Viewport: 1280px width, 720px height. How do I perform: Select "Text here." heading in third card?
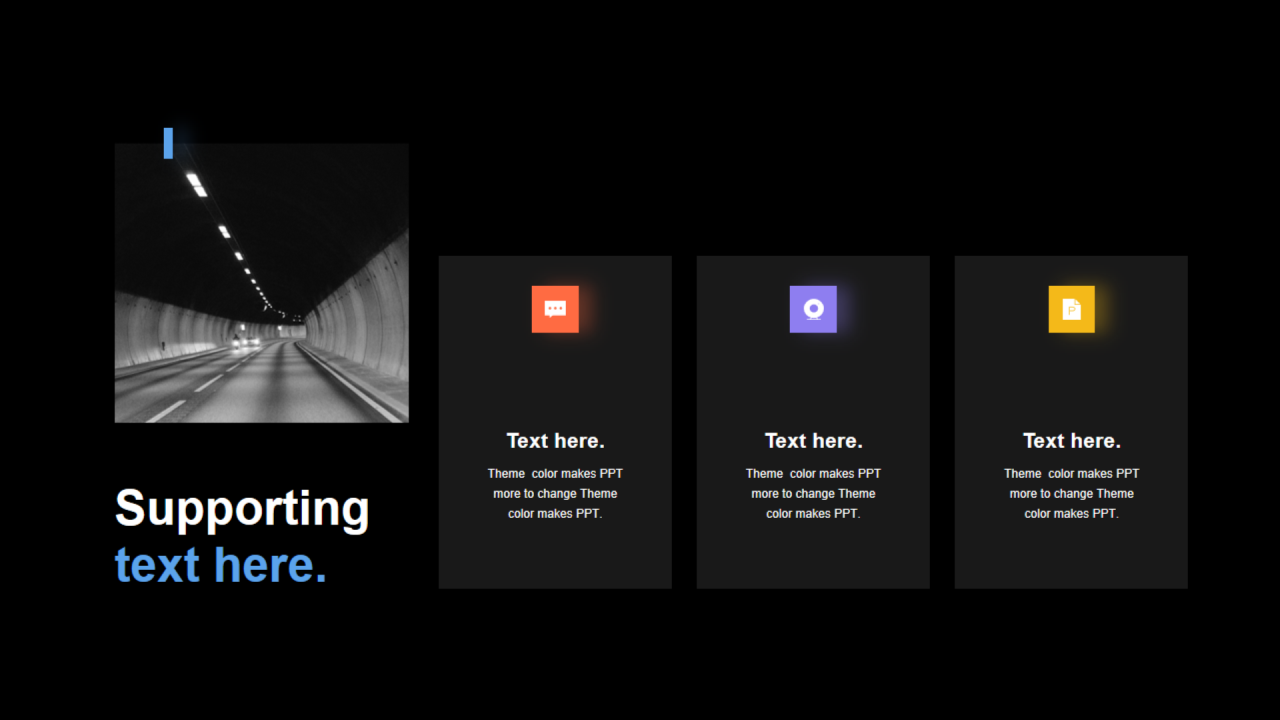point(1071,441)
